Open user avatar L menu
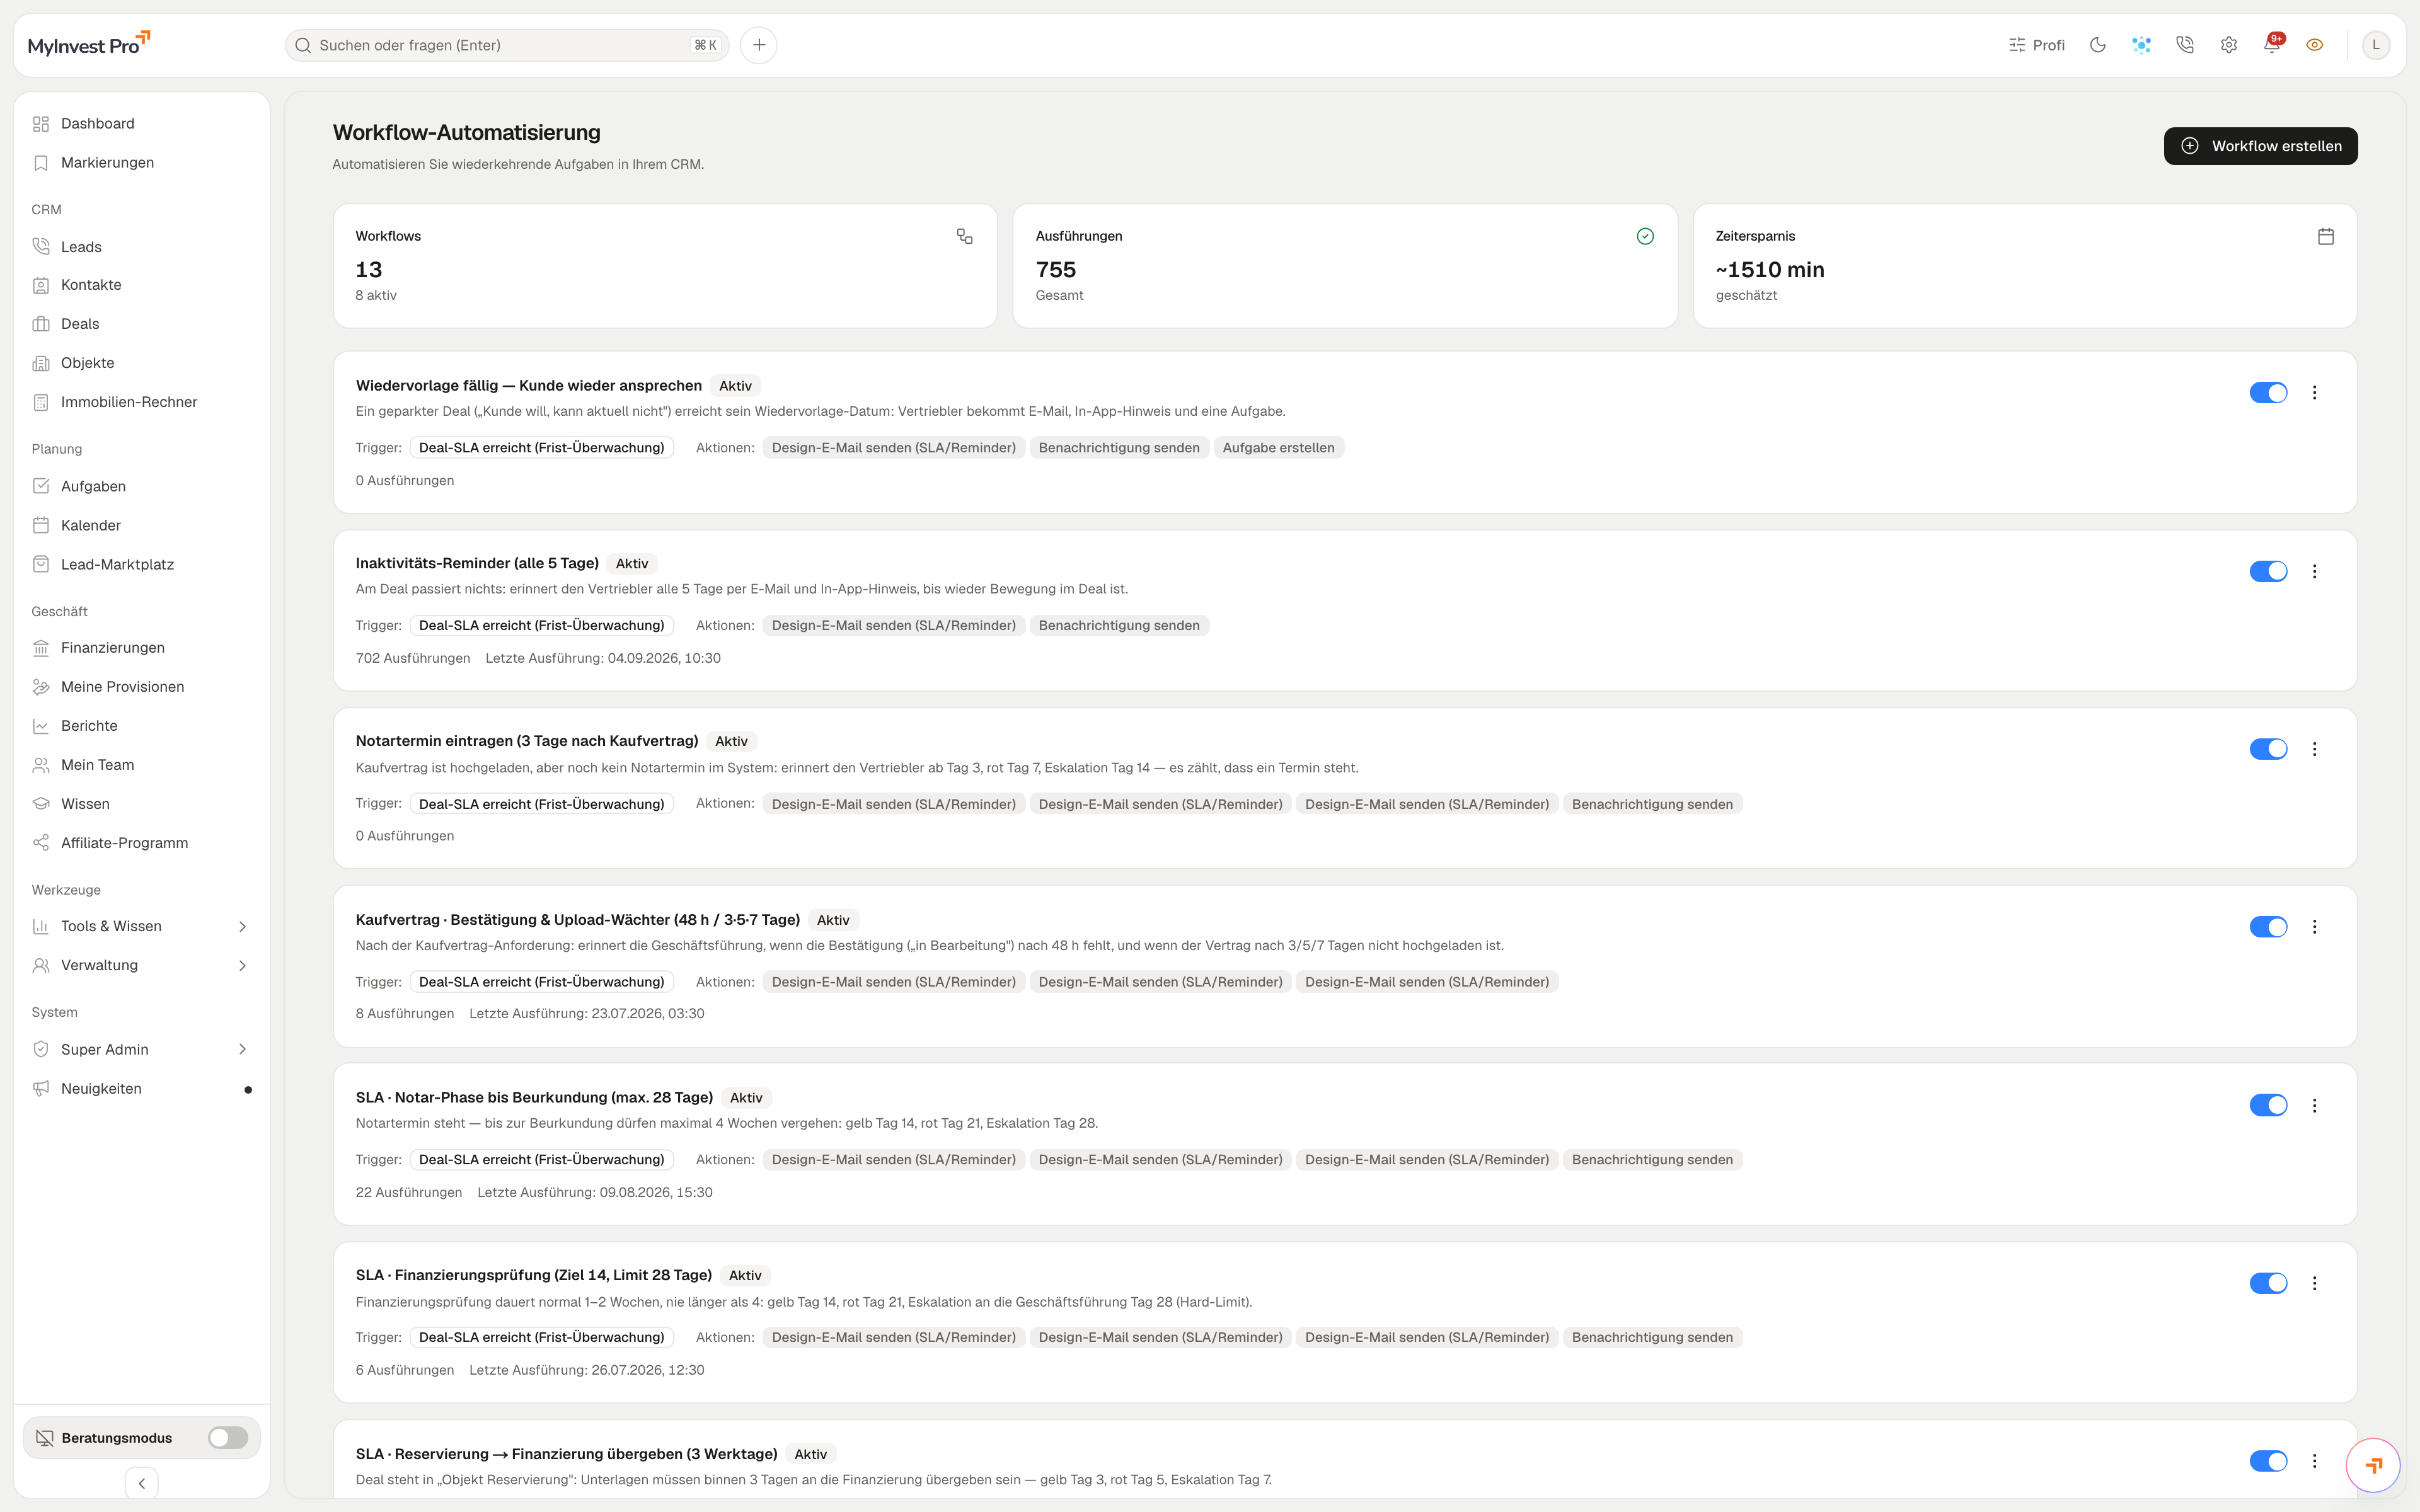The width and height of the screenshot is (2420, 1512). tap(2376, 45)
